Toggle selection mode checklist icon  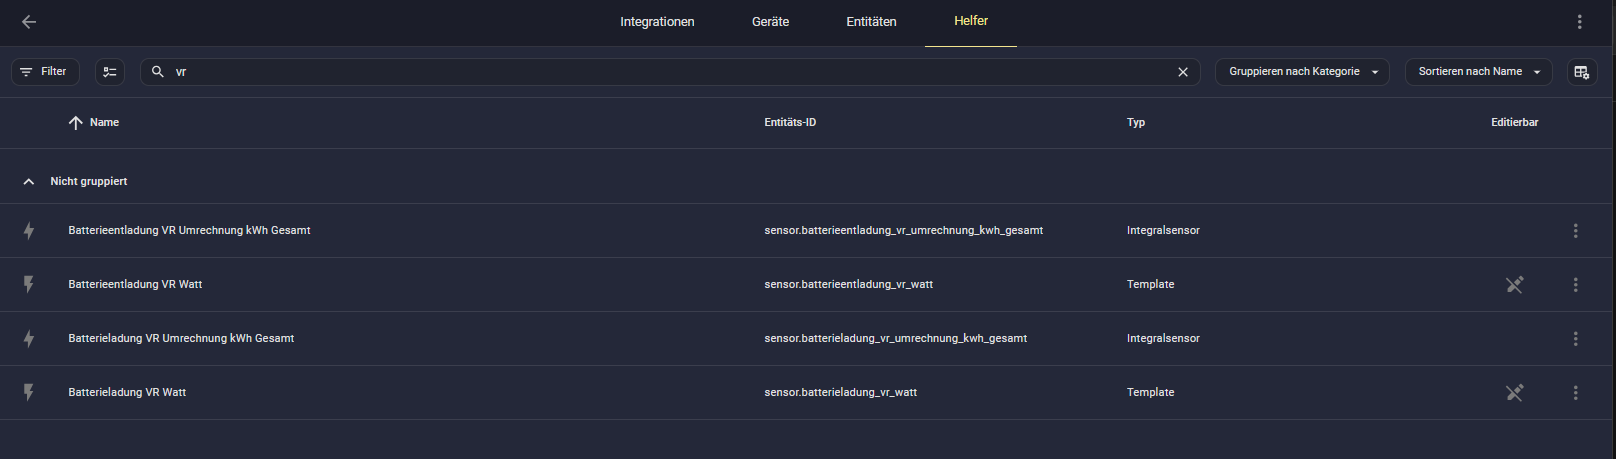coord(110,72)
